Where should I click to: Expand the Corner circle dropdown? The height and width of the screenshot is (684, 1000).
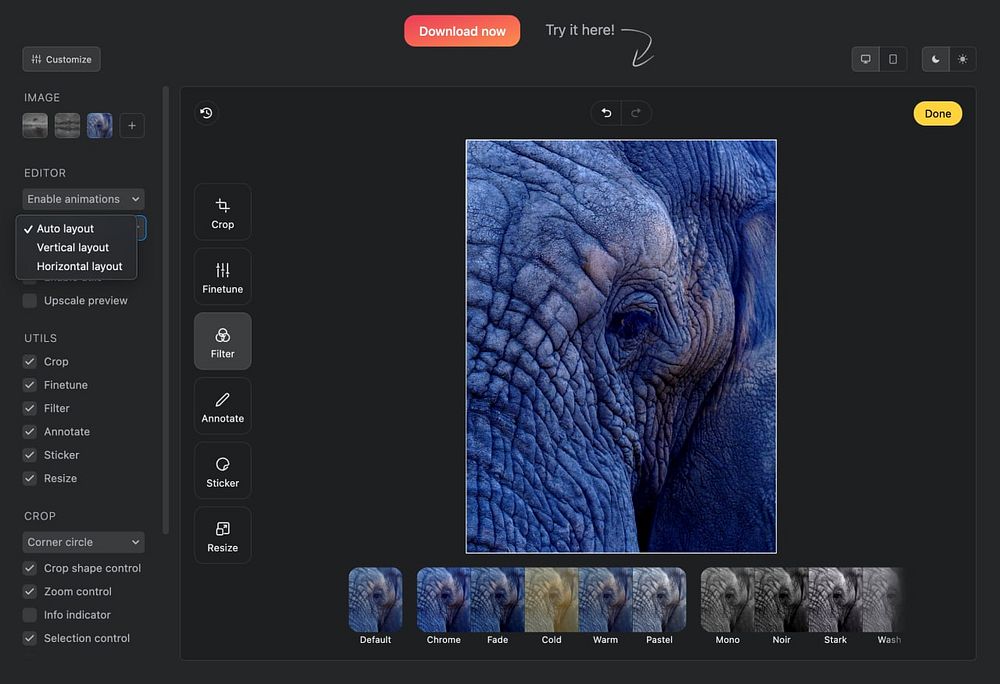[83, 542]
